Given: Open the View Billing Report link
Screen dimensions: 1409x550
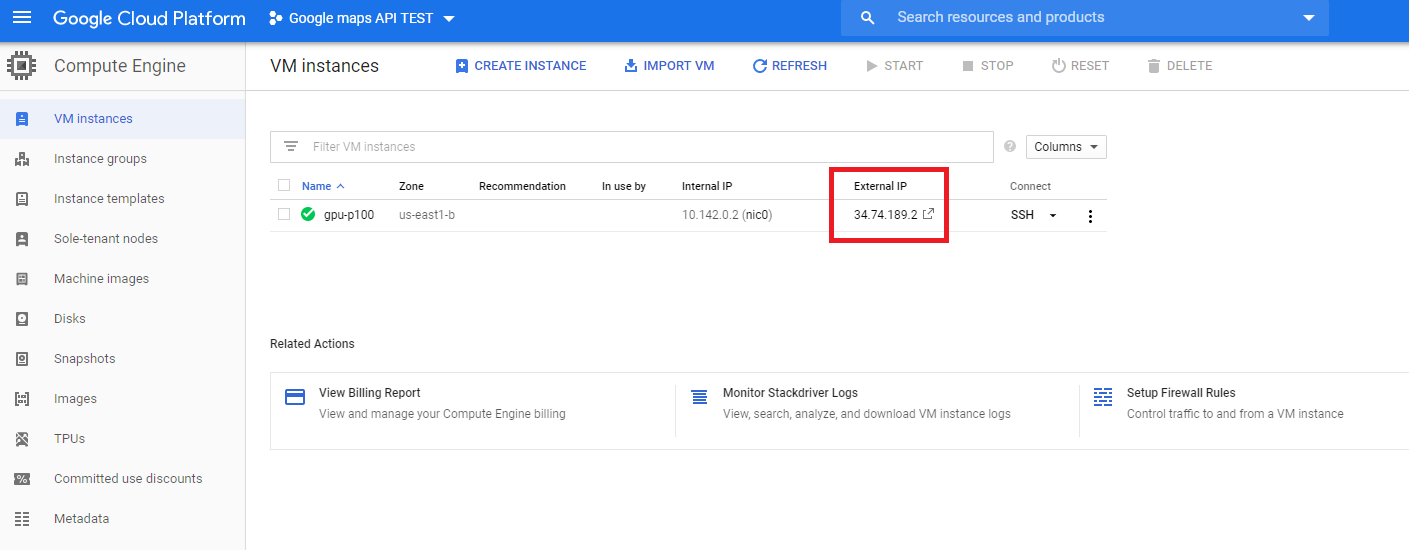Looking at the screenshot, I should [370, 393].
